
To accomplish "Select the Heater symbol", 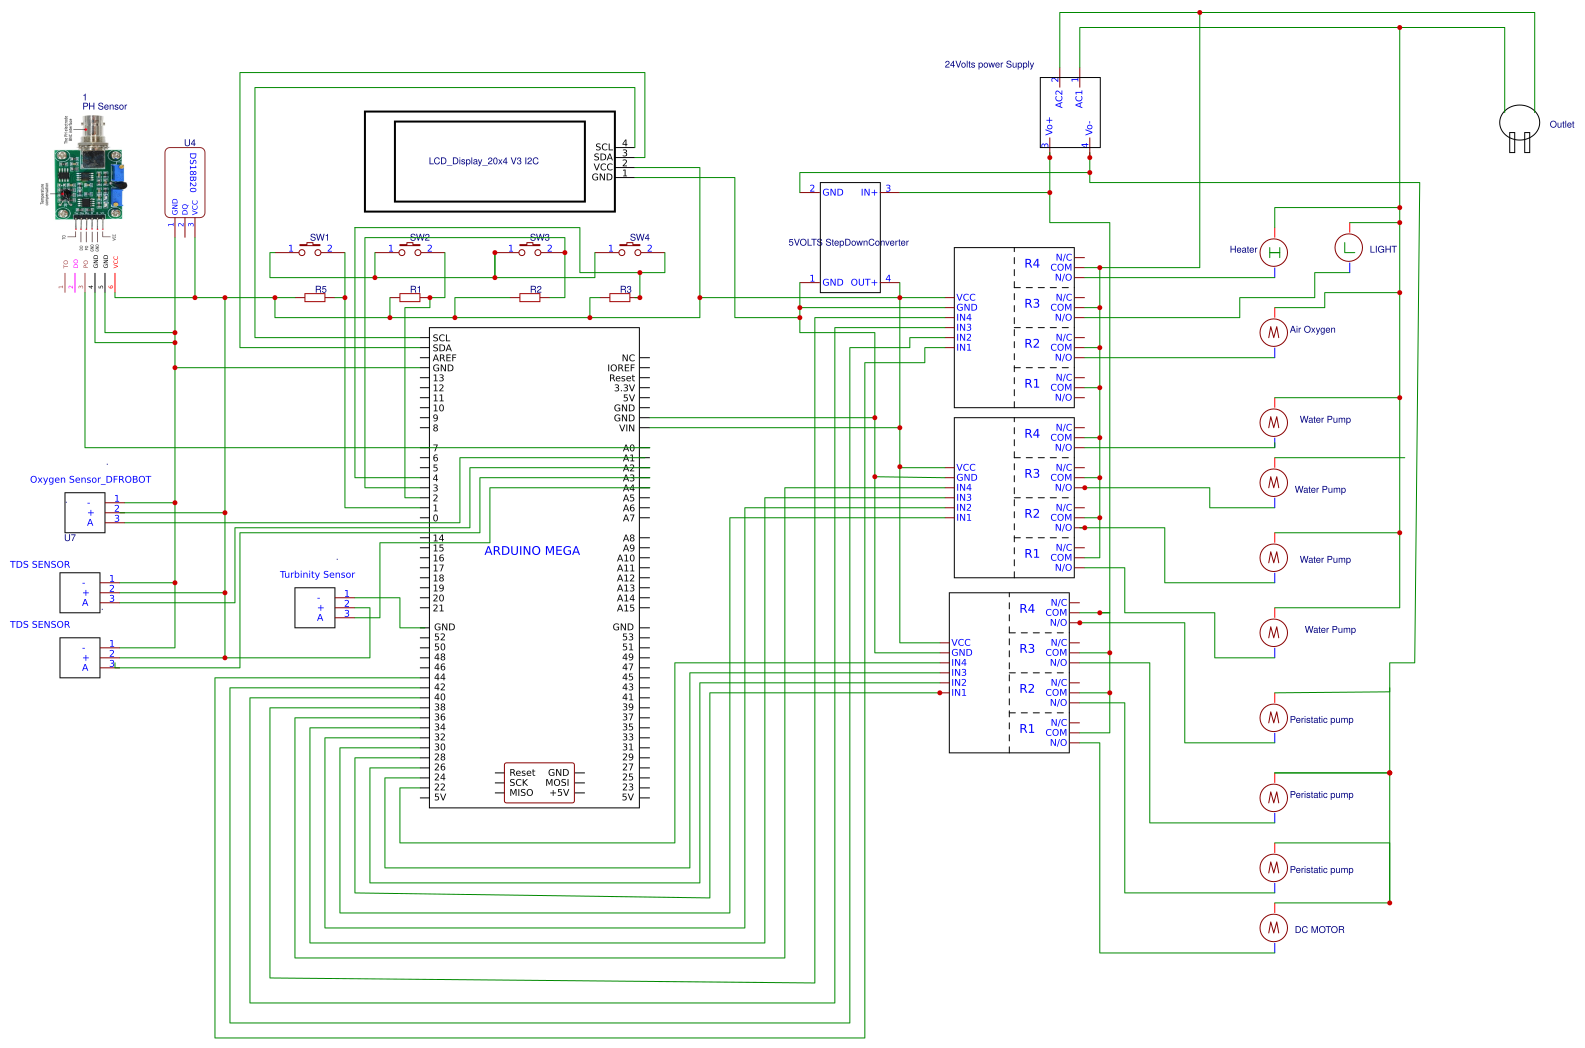I will tap(1273, 252).
